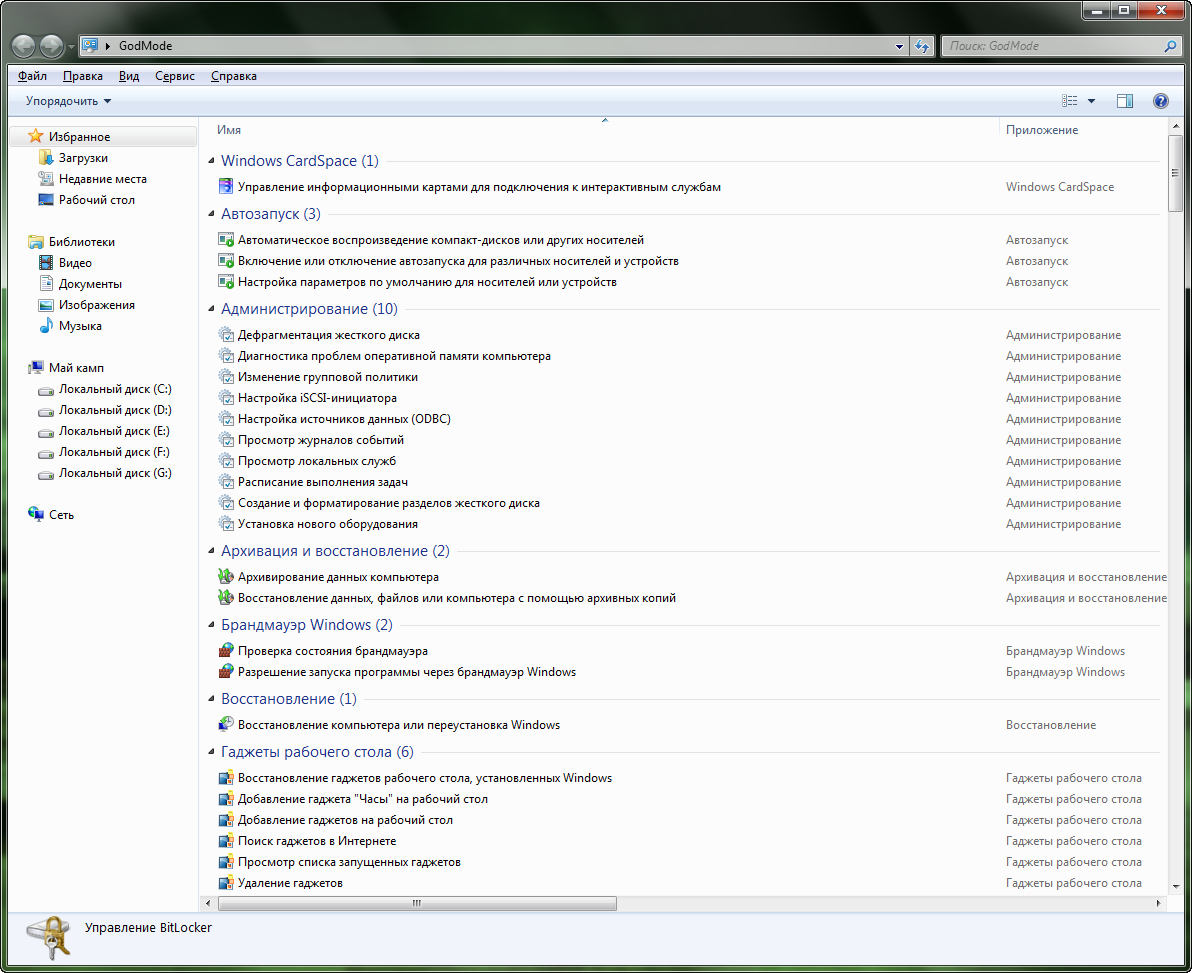1192x973 pixels.
Task: Click the CardSpace icon before Управление информационными картами
Action: coord(225,186)
